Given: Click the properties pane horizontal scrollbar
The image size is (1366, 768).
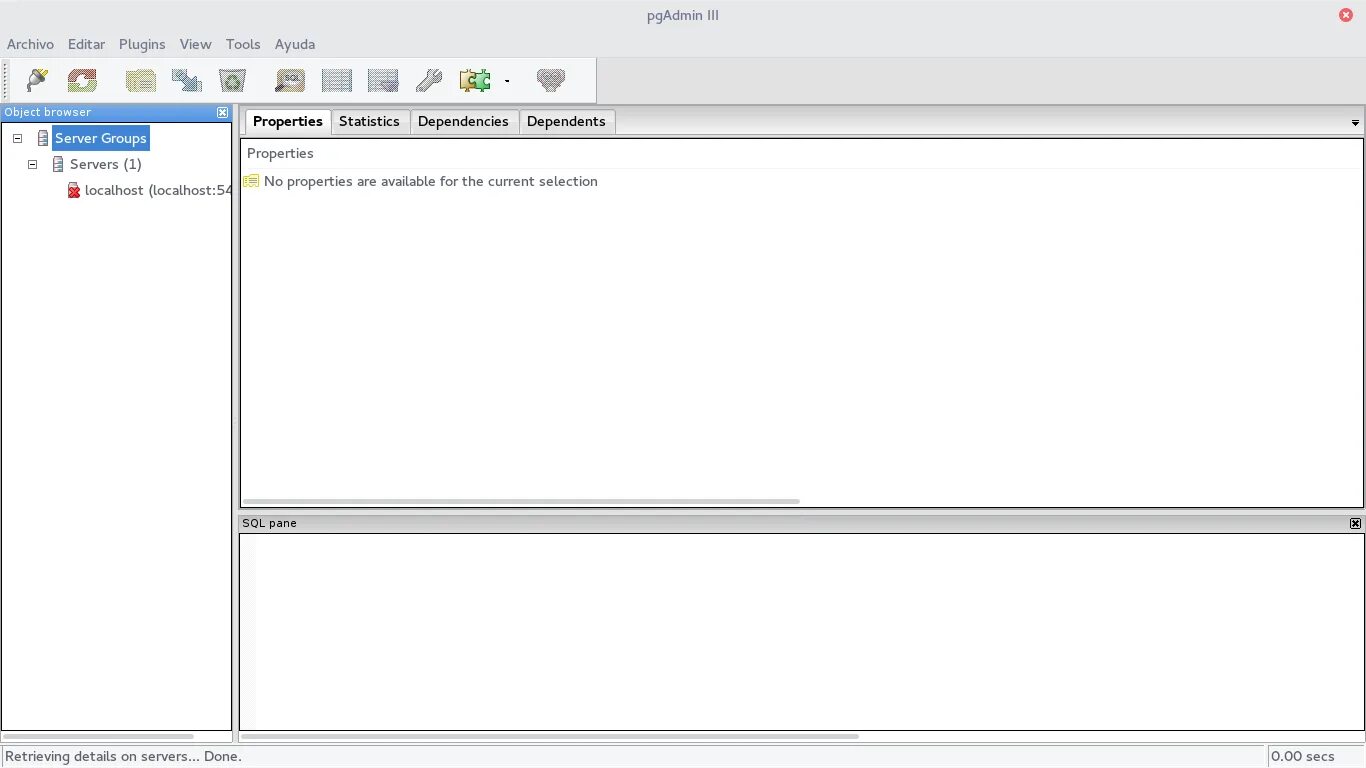Looking at the screenshot, I should tap(521, 501).
